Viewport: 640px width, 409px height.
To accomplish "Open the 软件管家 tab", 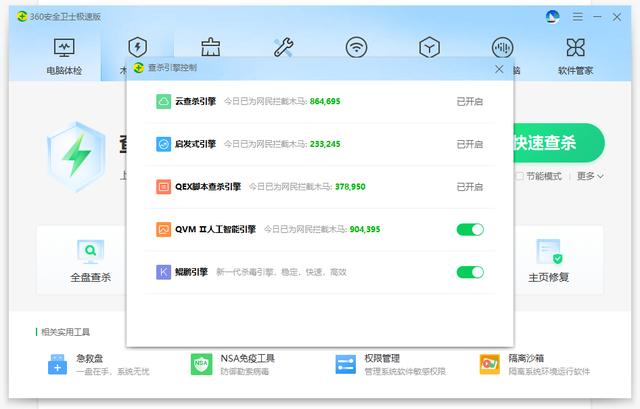I will pos(575,55).
